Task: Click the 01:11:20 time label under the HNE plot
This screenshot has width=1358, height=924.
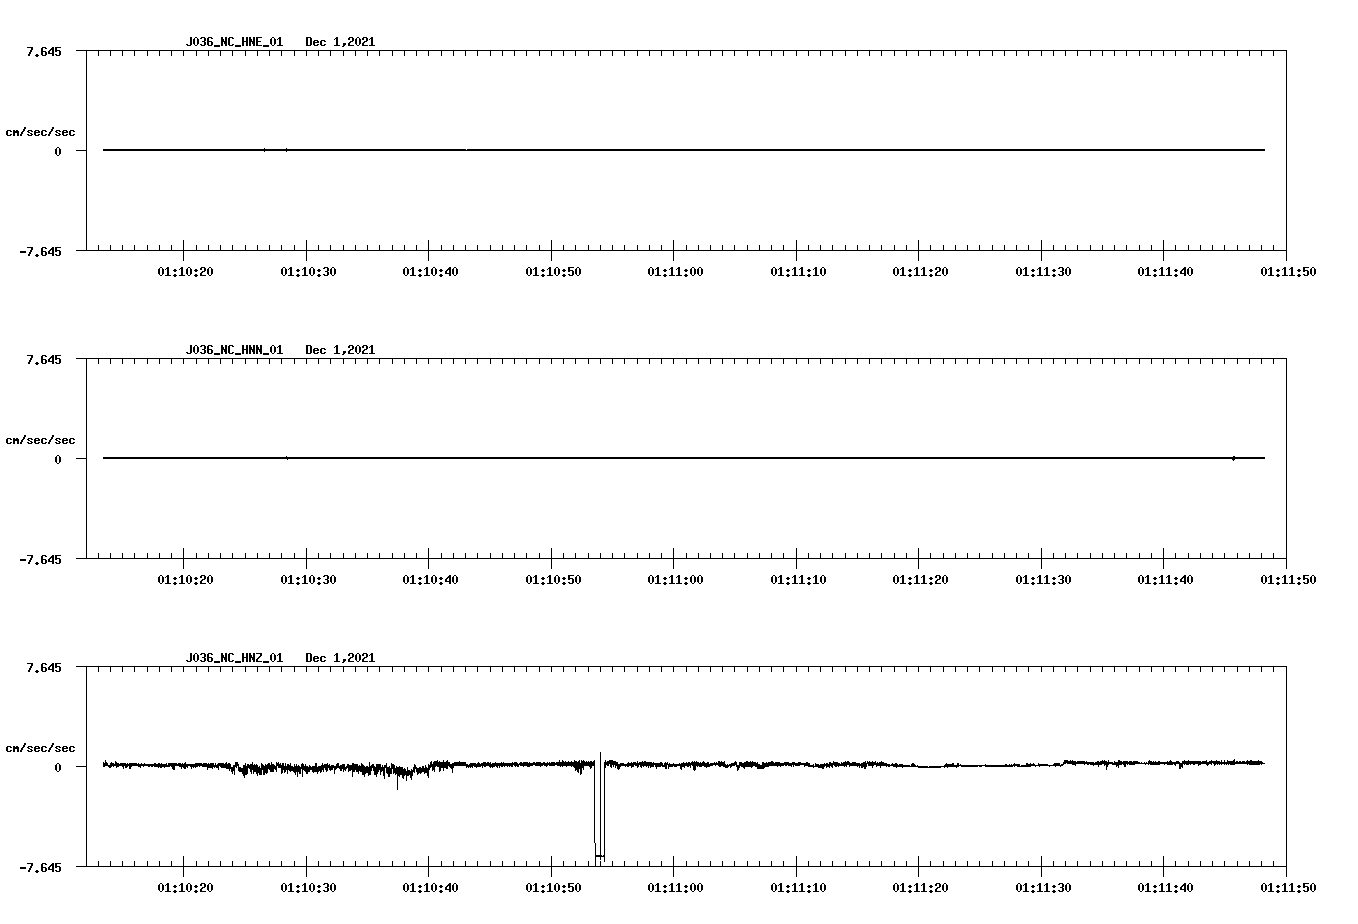Action: click(919, 271)
